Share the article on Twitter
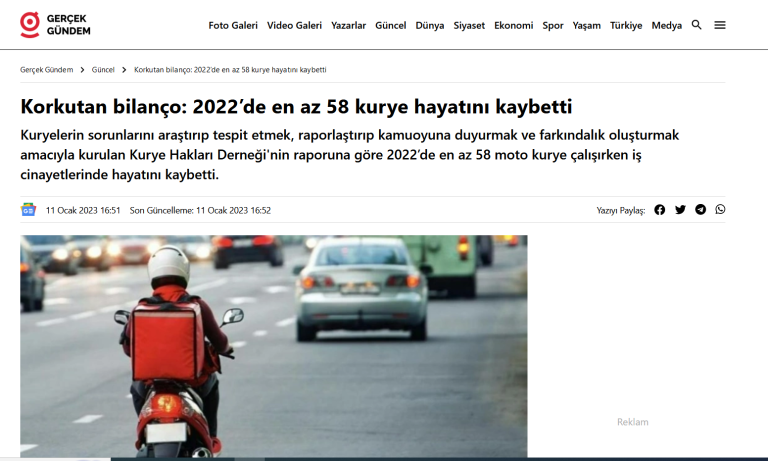This screenshot has width=768, height=461. tap(680, 210)
